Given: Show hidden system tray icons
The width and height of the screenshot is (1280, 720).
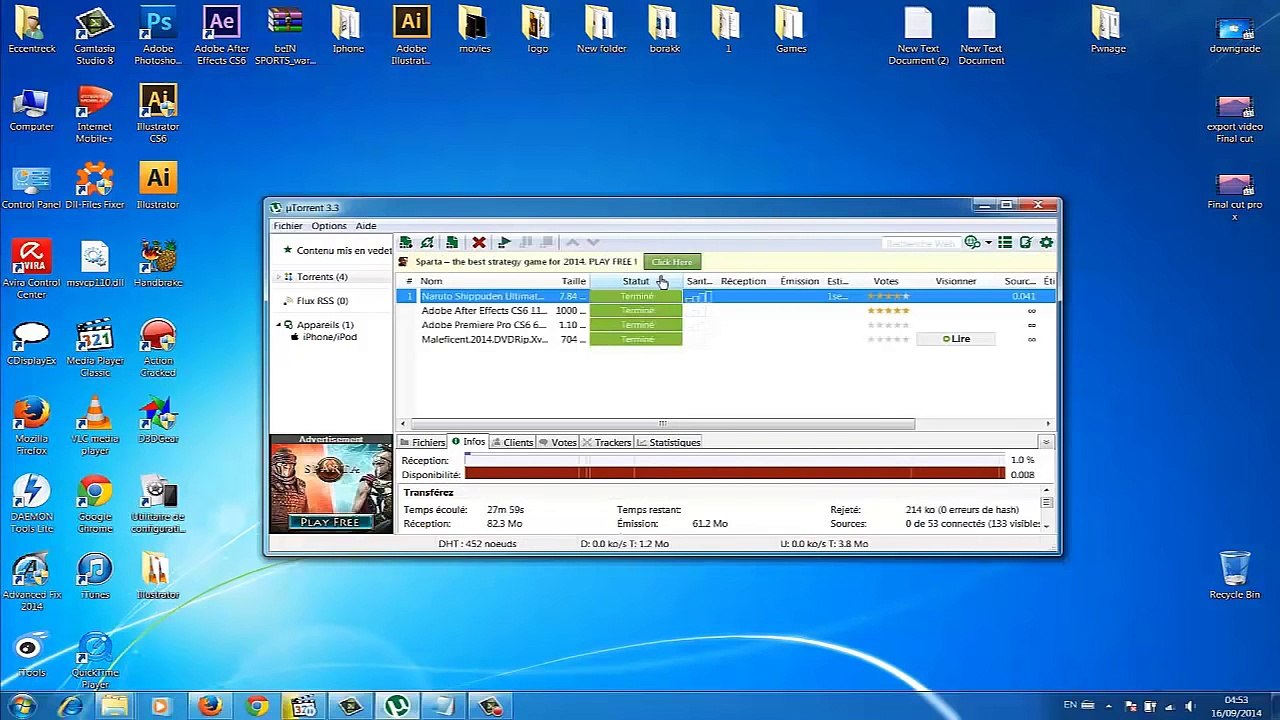Looking at the screenshot, I should point(1108,706).
